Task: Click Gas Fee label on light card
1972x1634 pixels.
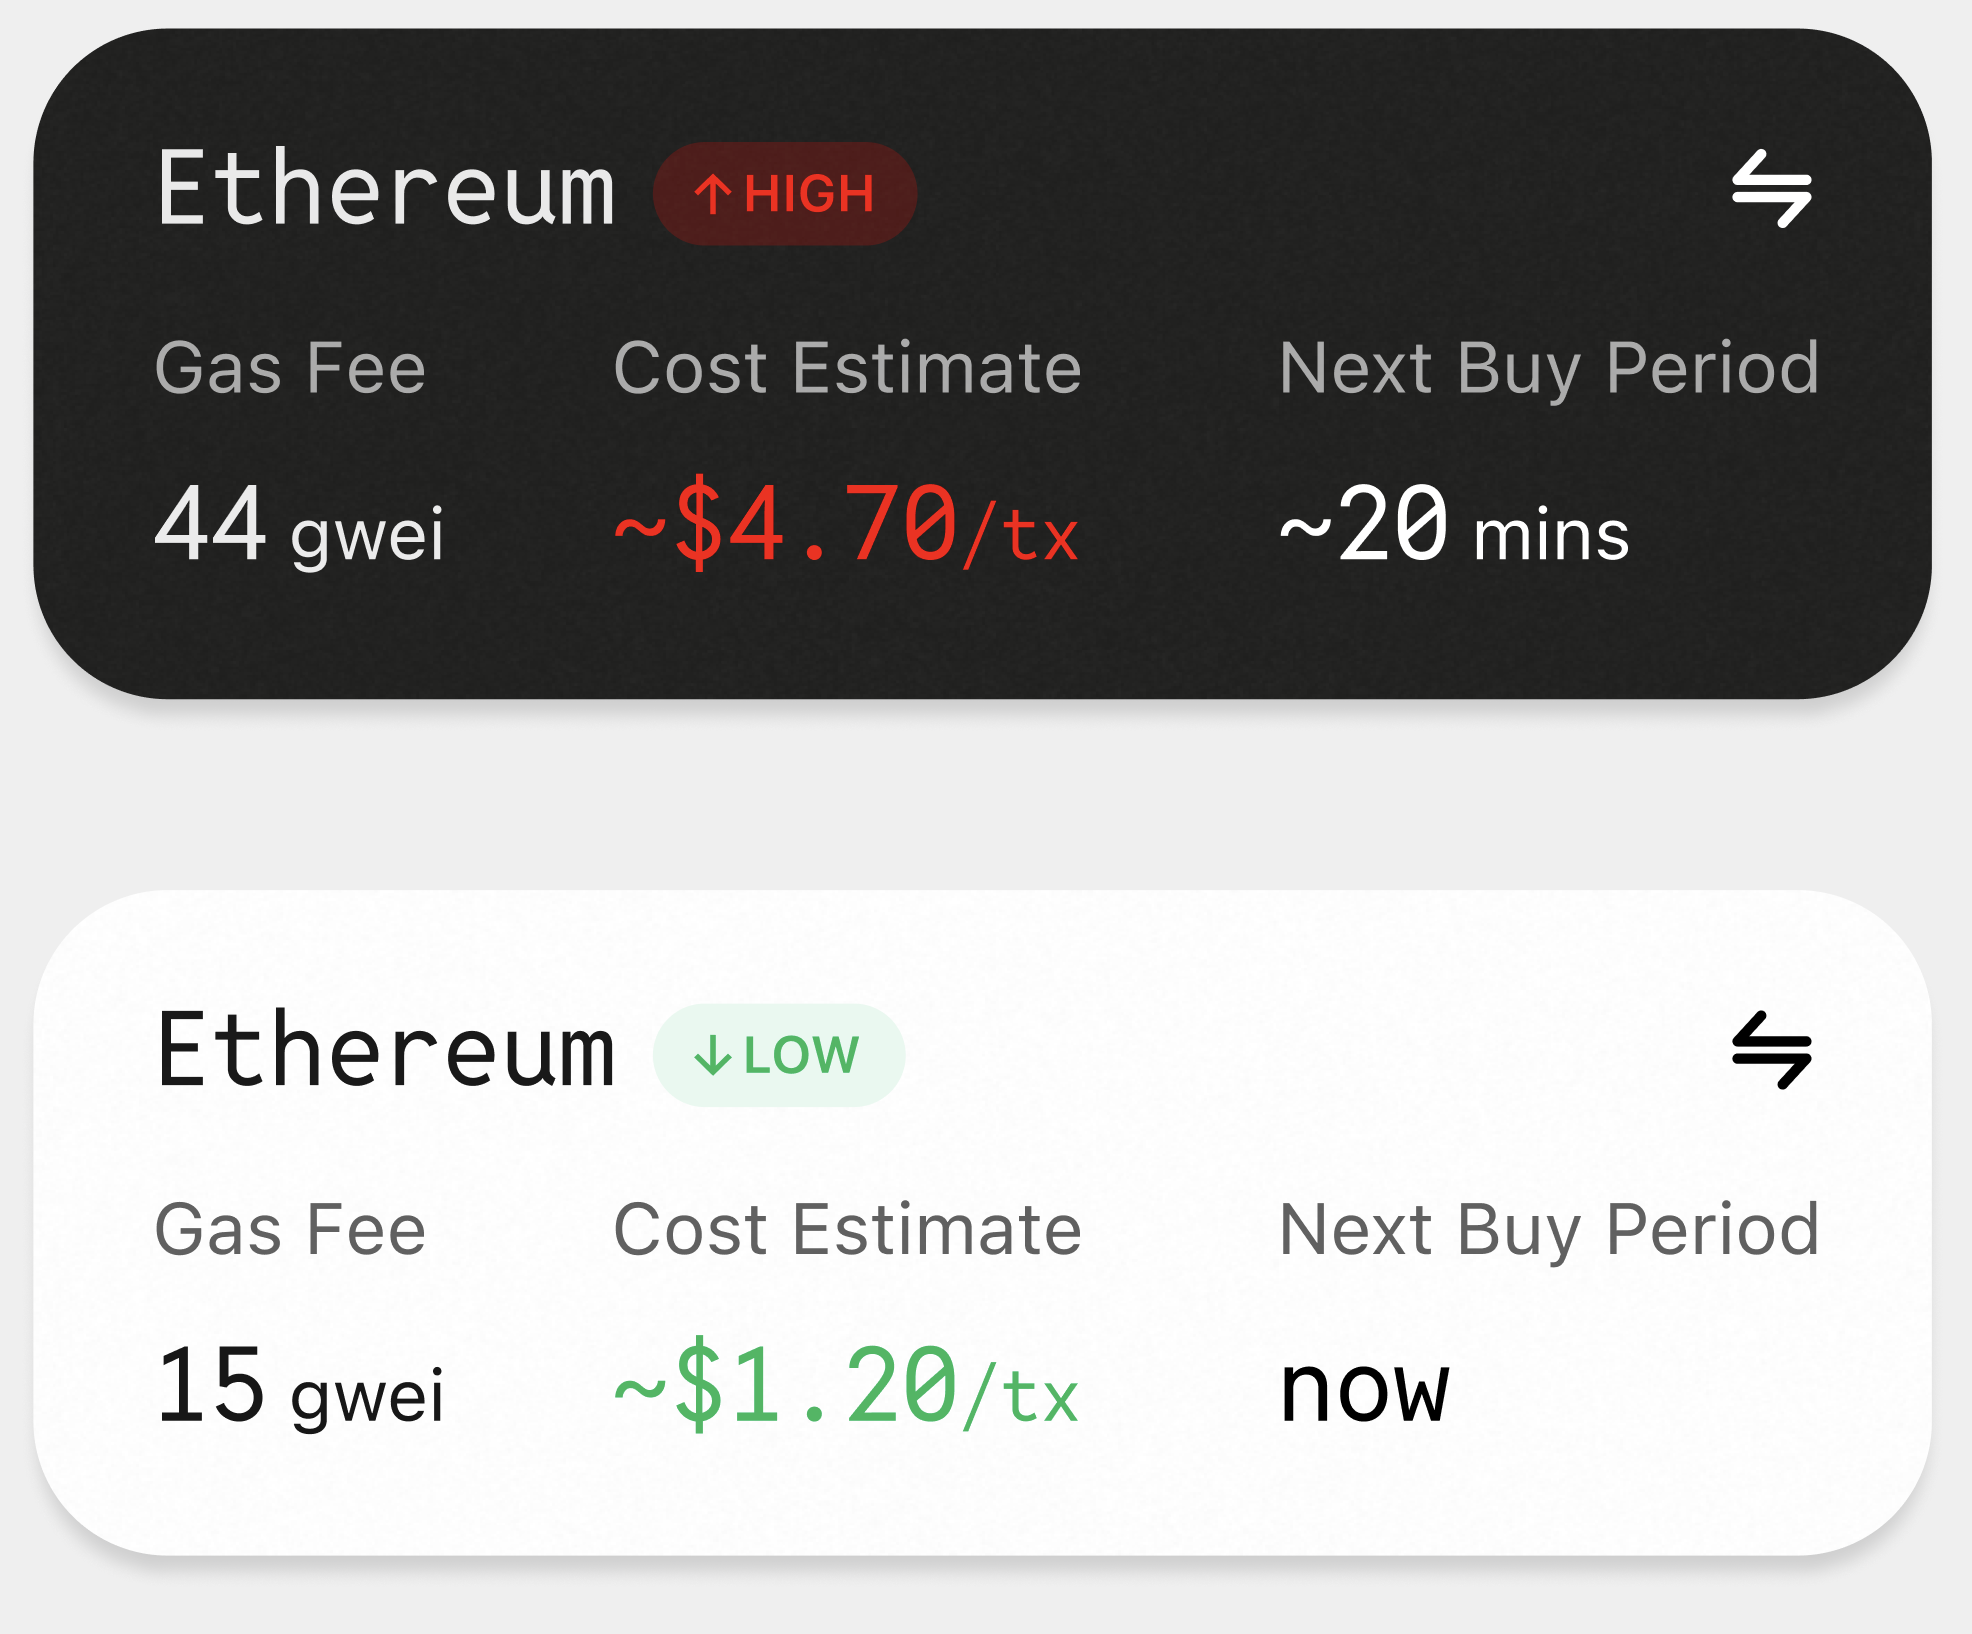Action: click(290, 1230)
